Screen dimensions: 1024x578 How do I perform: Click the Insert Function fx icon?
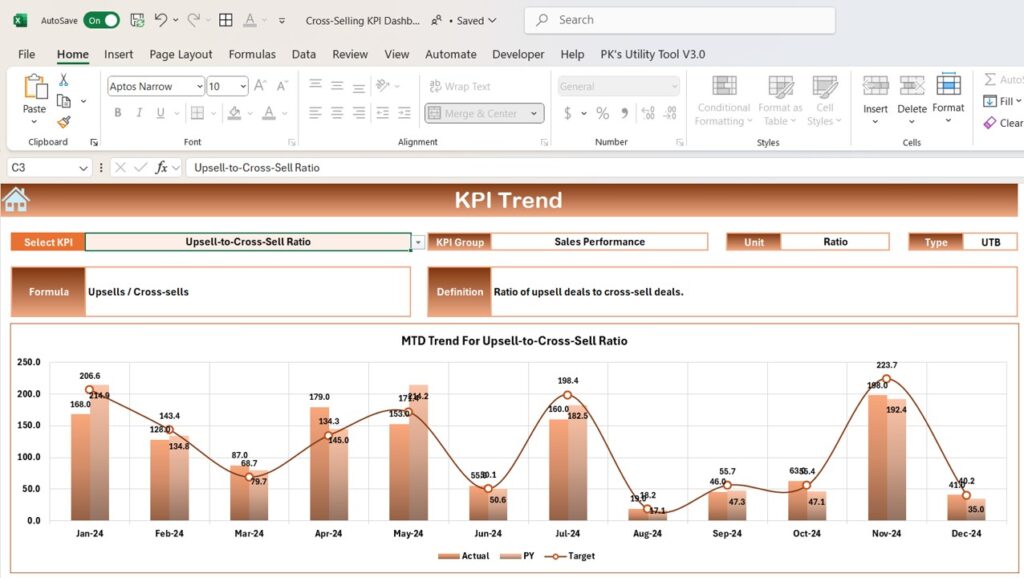161,167
